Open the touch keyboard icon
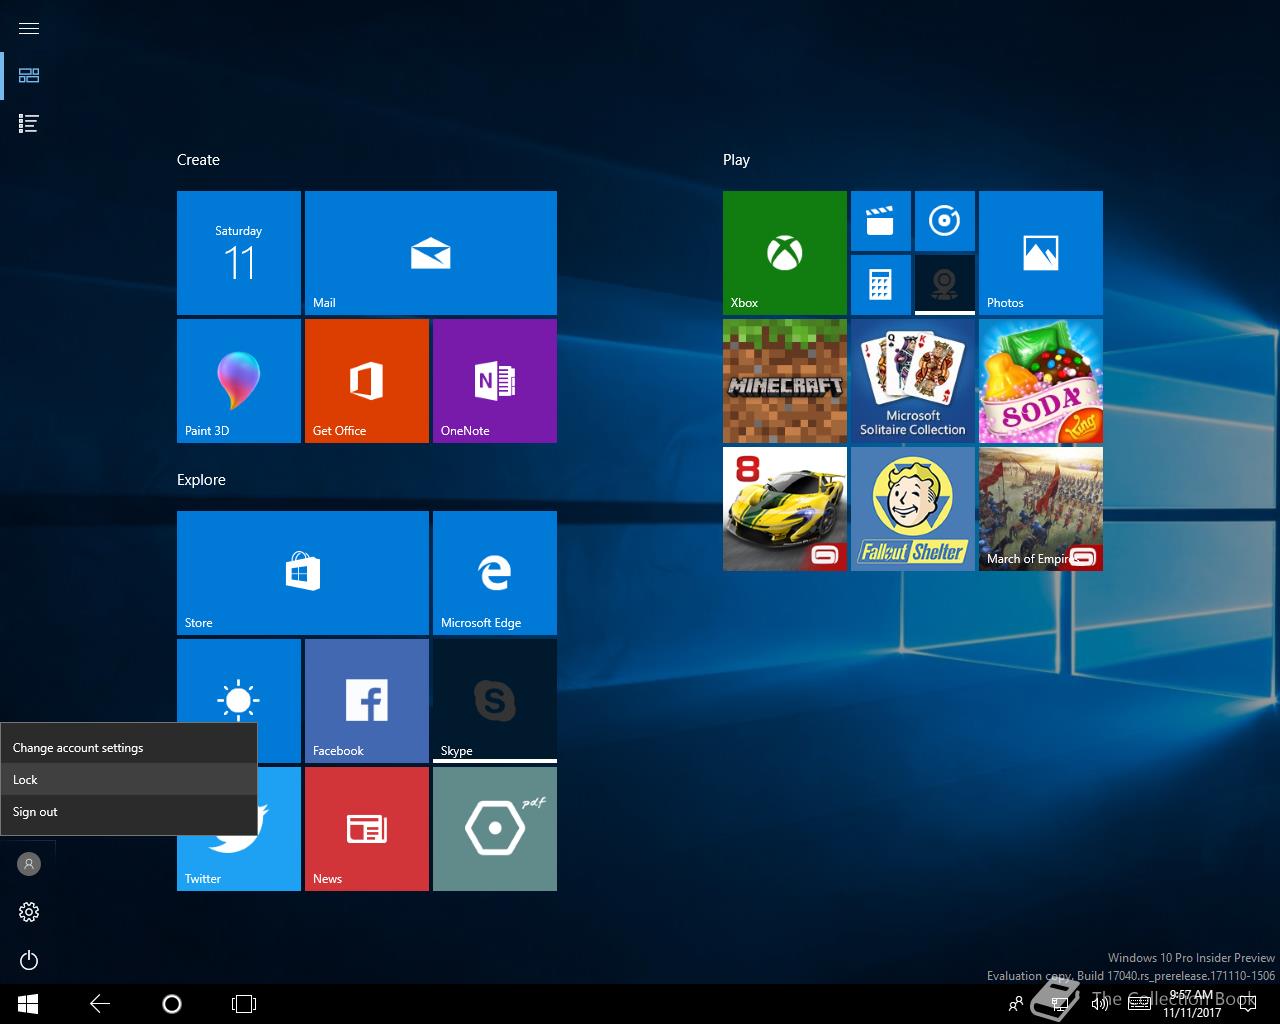 click(1139, 1004)
